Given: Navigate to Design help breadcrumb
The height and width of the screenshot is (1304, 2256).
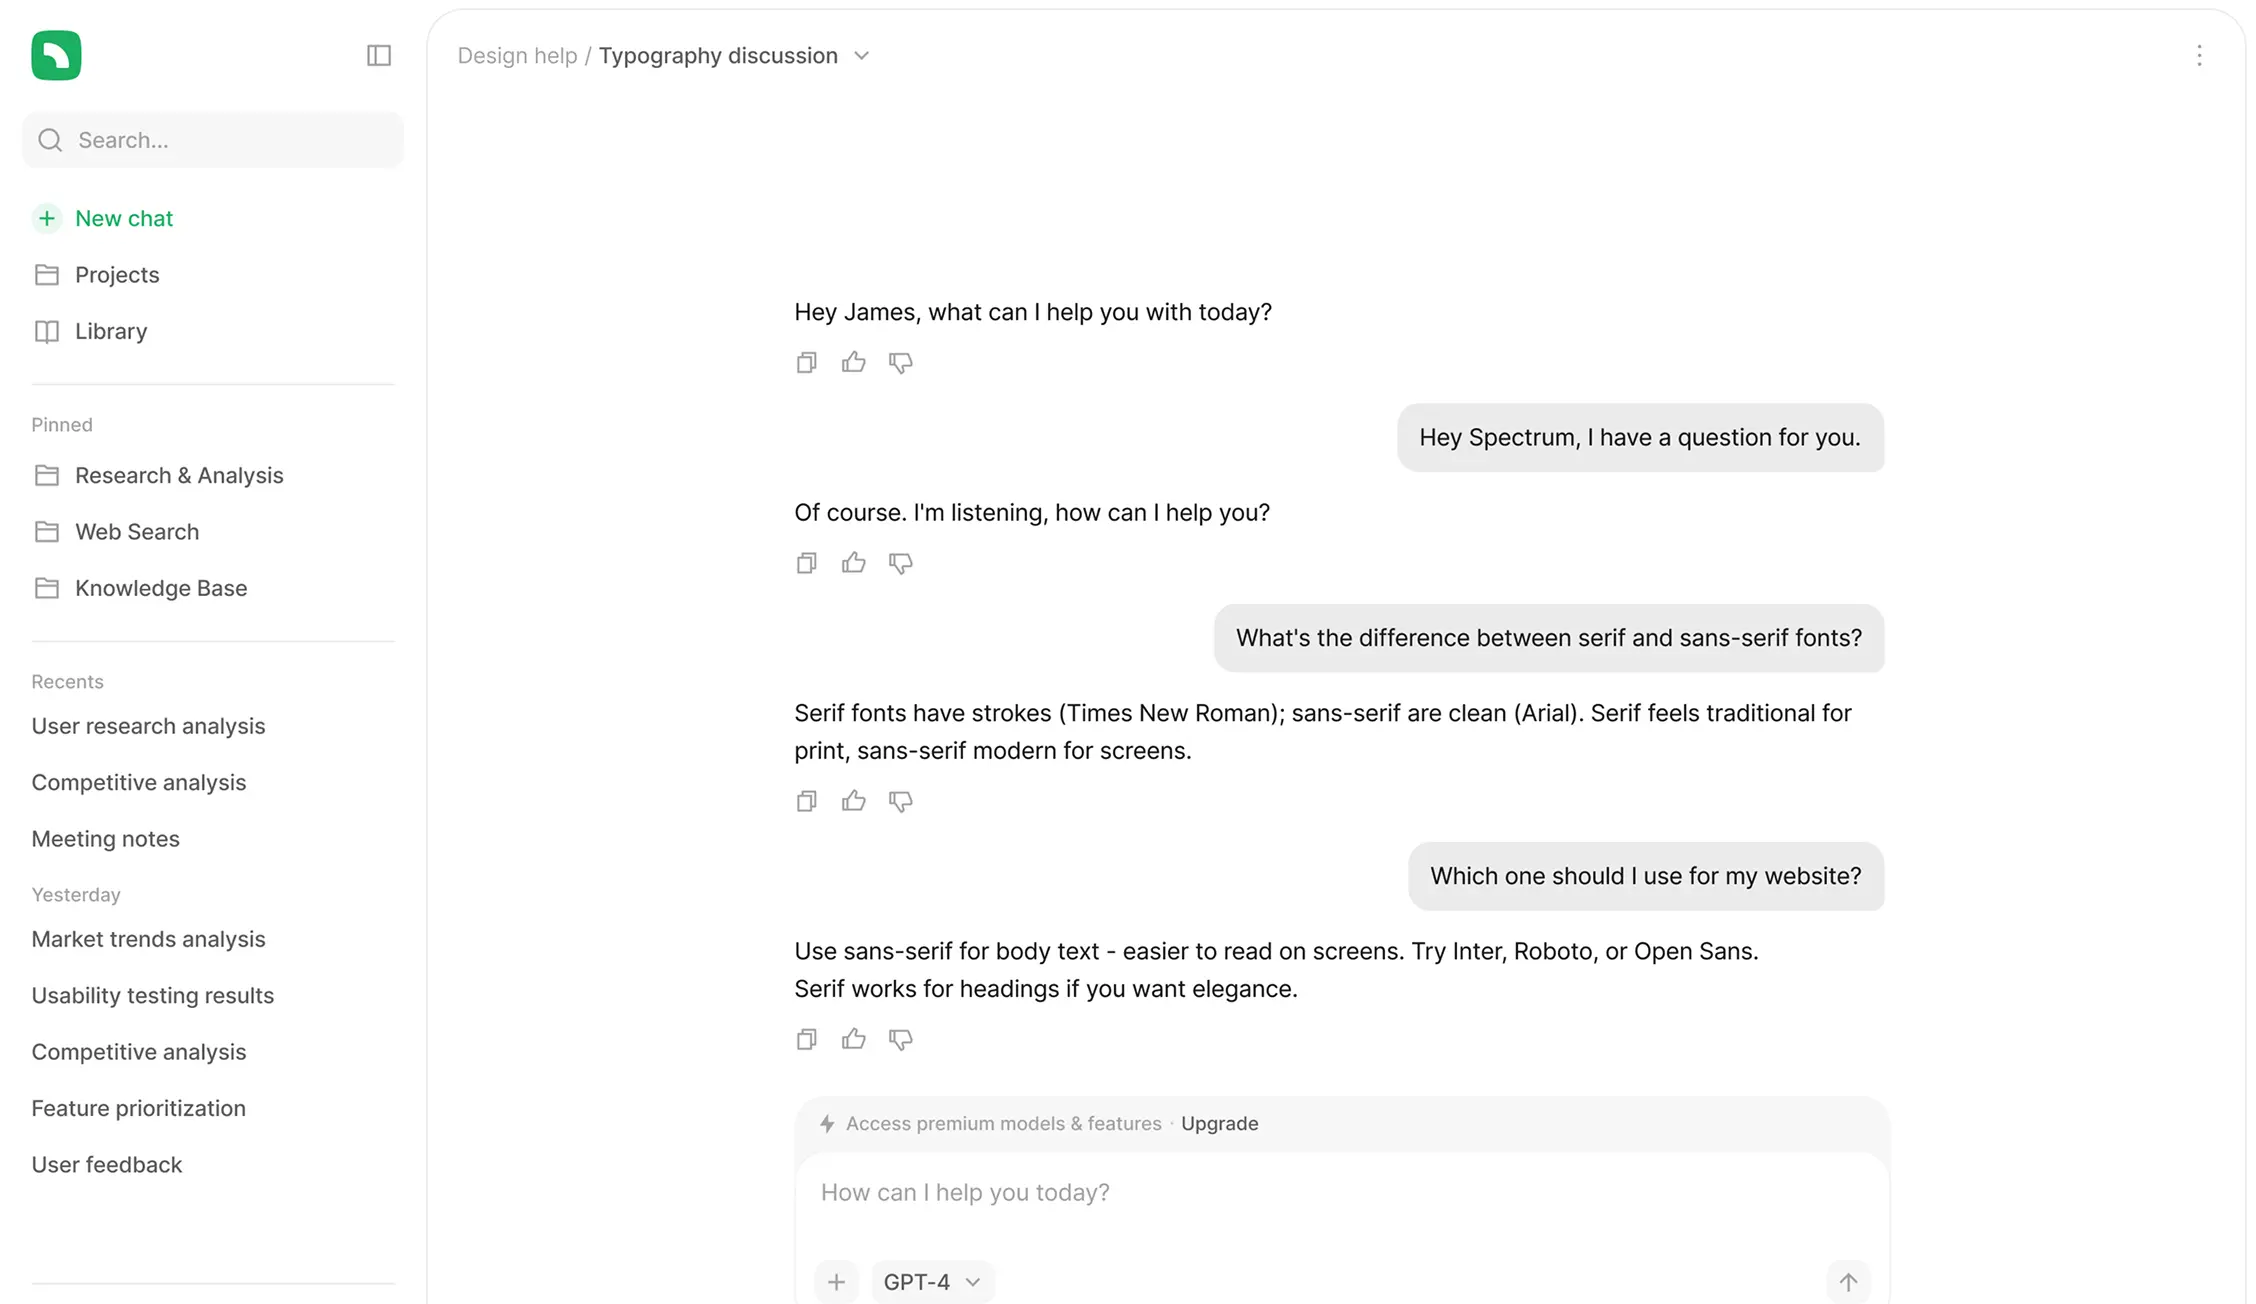Looking at the screenshot, I should tap(517, 55).
